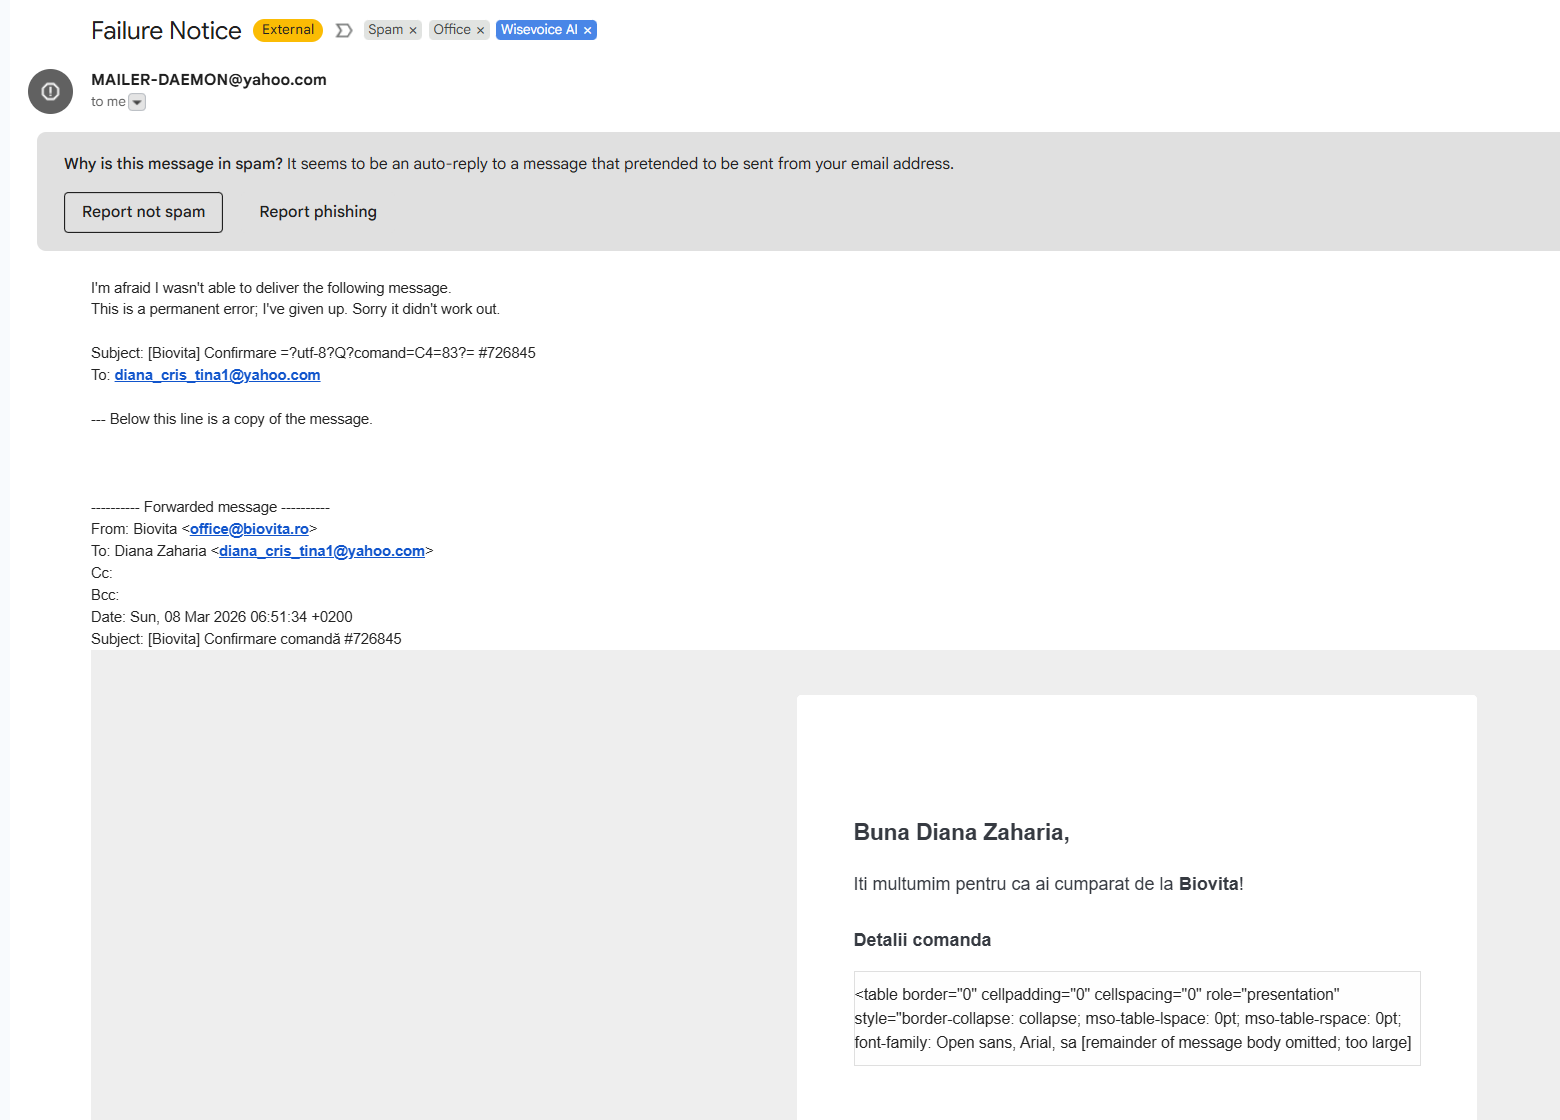Click the "I'm afraid I wasn't able to deliver" line
This screenshot has width=1560, height=1120.
(271, 288)
